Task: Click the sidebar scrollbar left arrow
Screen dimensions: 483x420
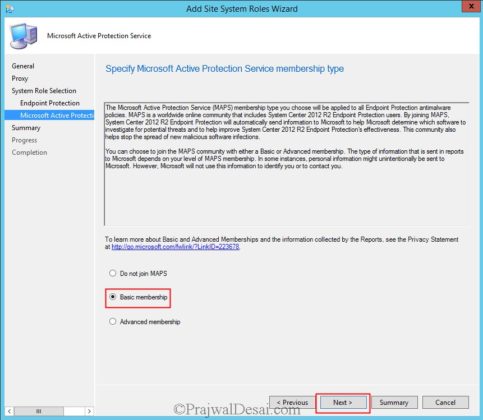Action: point(9,411)
